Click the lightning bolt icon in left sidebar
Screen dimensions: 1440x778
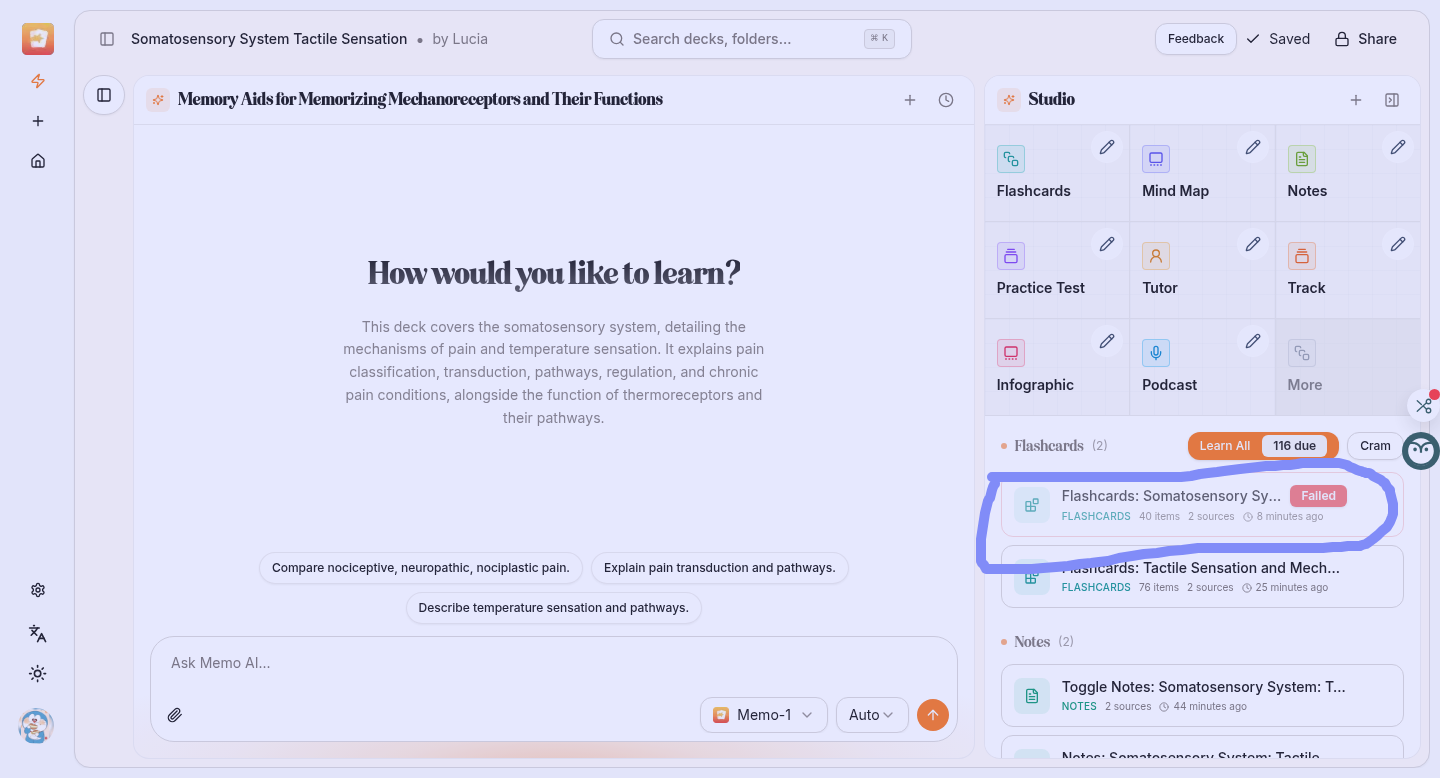38,81
